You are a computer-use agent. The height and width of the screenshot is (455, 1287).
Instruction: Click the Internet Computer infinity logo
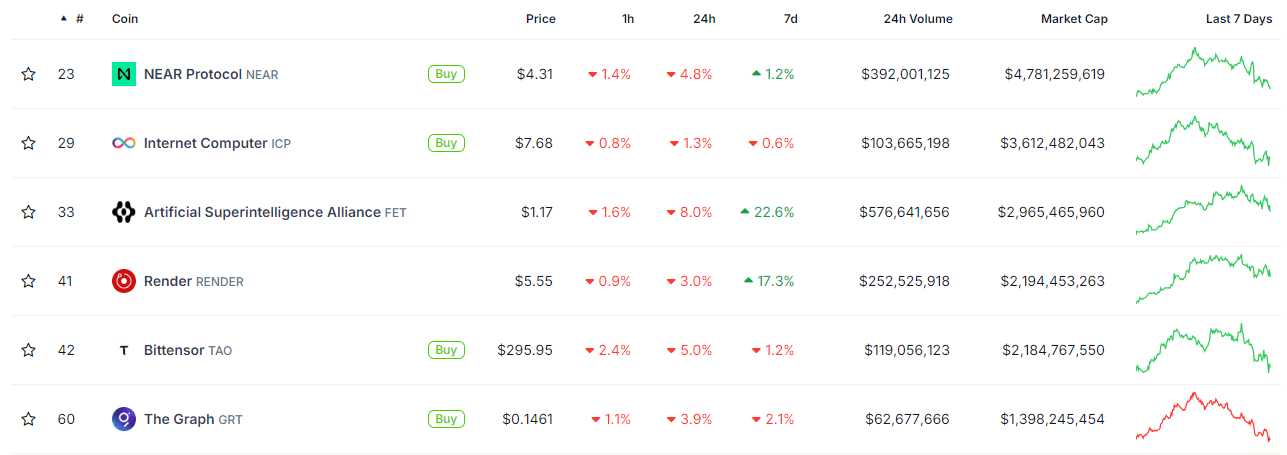coord(124,143)
